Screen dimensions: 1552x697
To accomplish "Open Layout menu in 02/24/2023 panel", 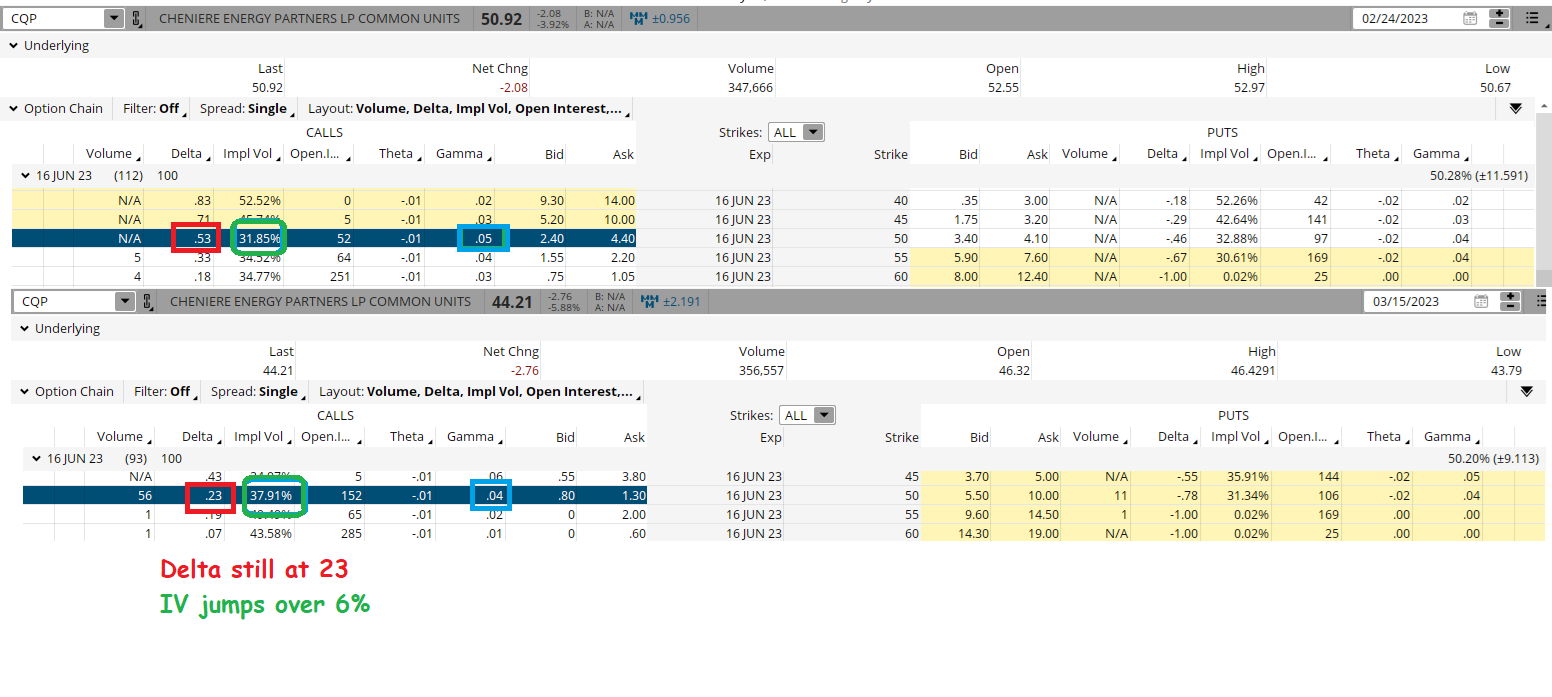I will click(469, 109).
